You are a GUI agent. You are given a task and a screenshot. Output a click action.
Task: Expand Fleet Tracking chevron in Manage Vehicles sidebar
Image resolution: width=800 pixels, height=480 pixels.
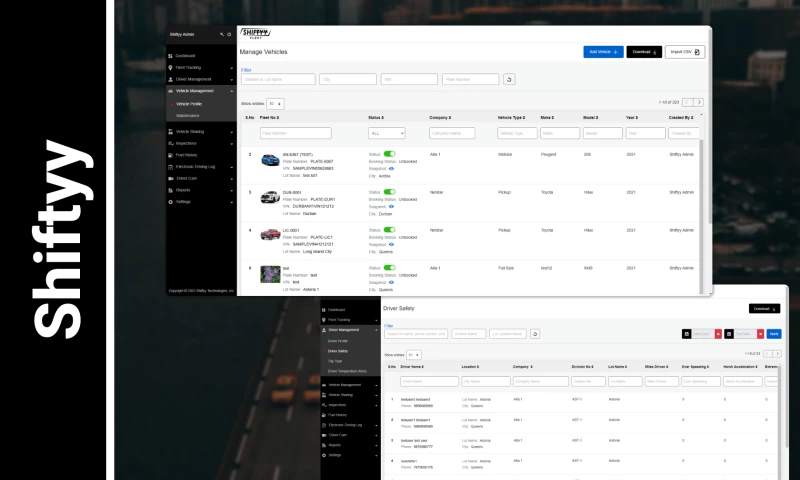click(x=232, y=68)
